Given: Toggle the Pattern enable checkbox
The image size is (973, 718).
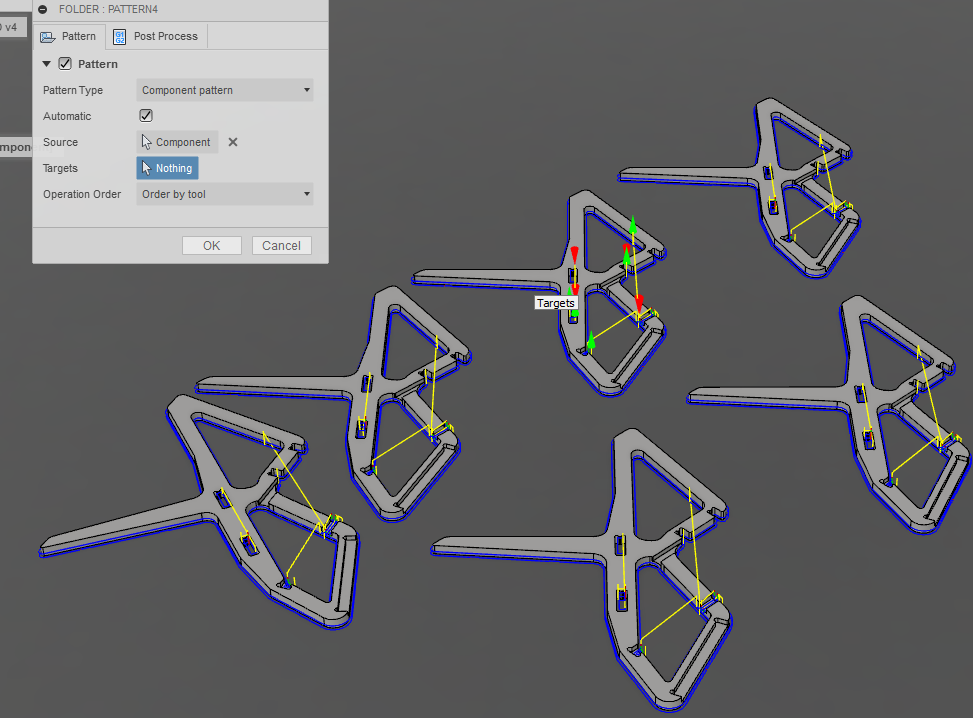Looking at the screenshot, I should 64,64.
